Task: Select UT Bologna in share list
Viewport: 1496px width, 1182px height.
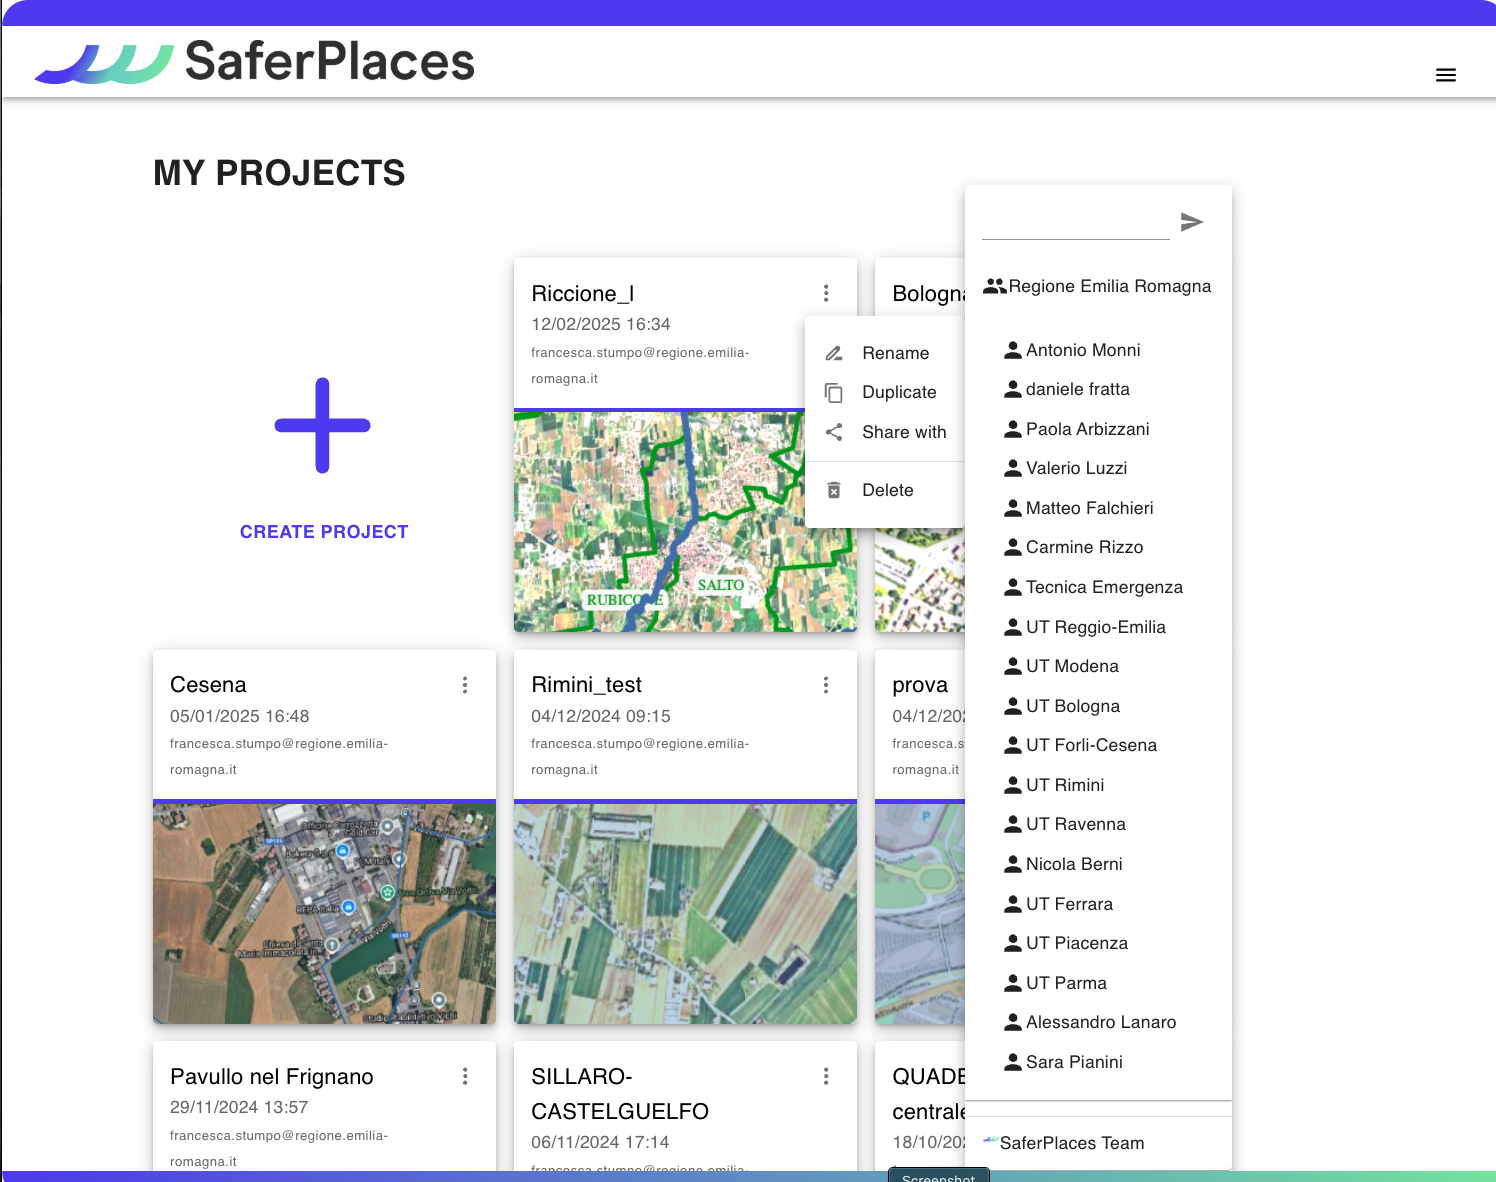Action: (x=1072, y=706)
